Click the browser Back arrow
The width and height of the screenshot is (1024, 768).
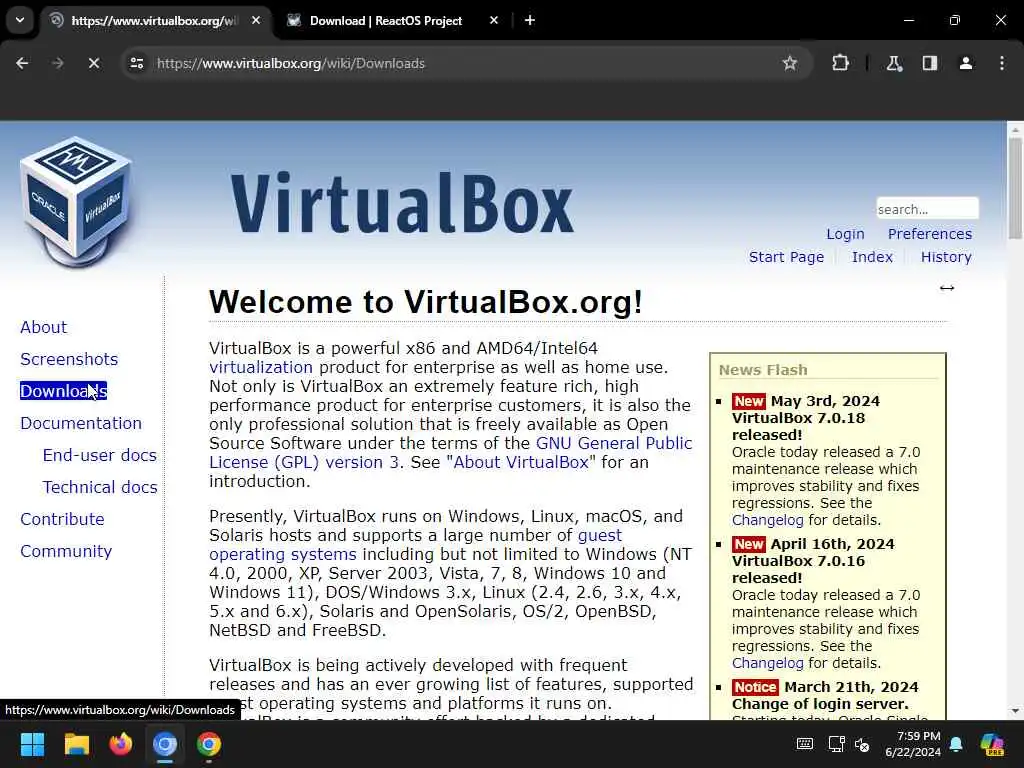pos(22,63)
